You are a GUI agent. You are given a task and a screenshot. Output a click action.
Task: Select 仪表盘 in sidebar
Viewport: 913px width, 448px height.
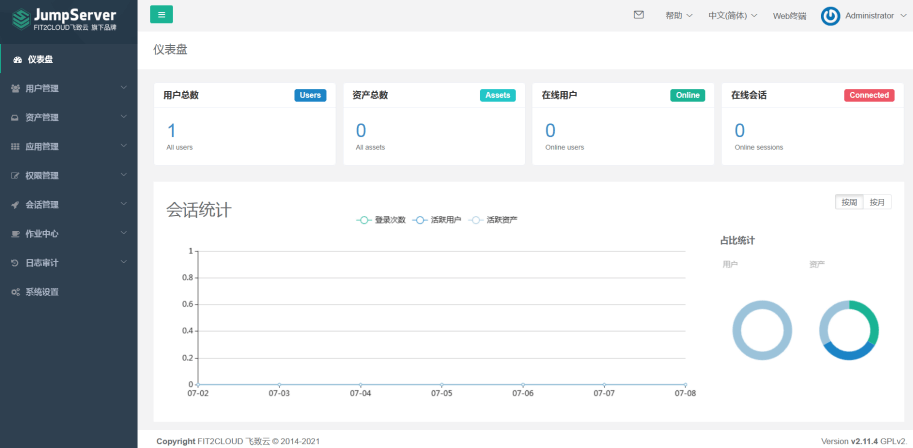(69, 59)
